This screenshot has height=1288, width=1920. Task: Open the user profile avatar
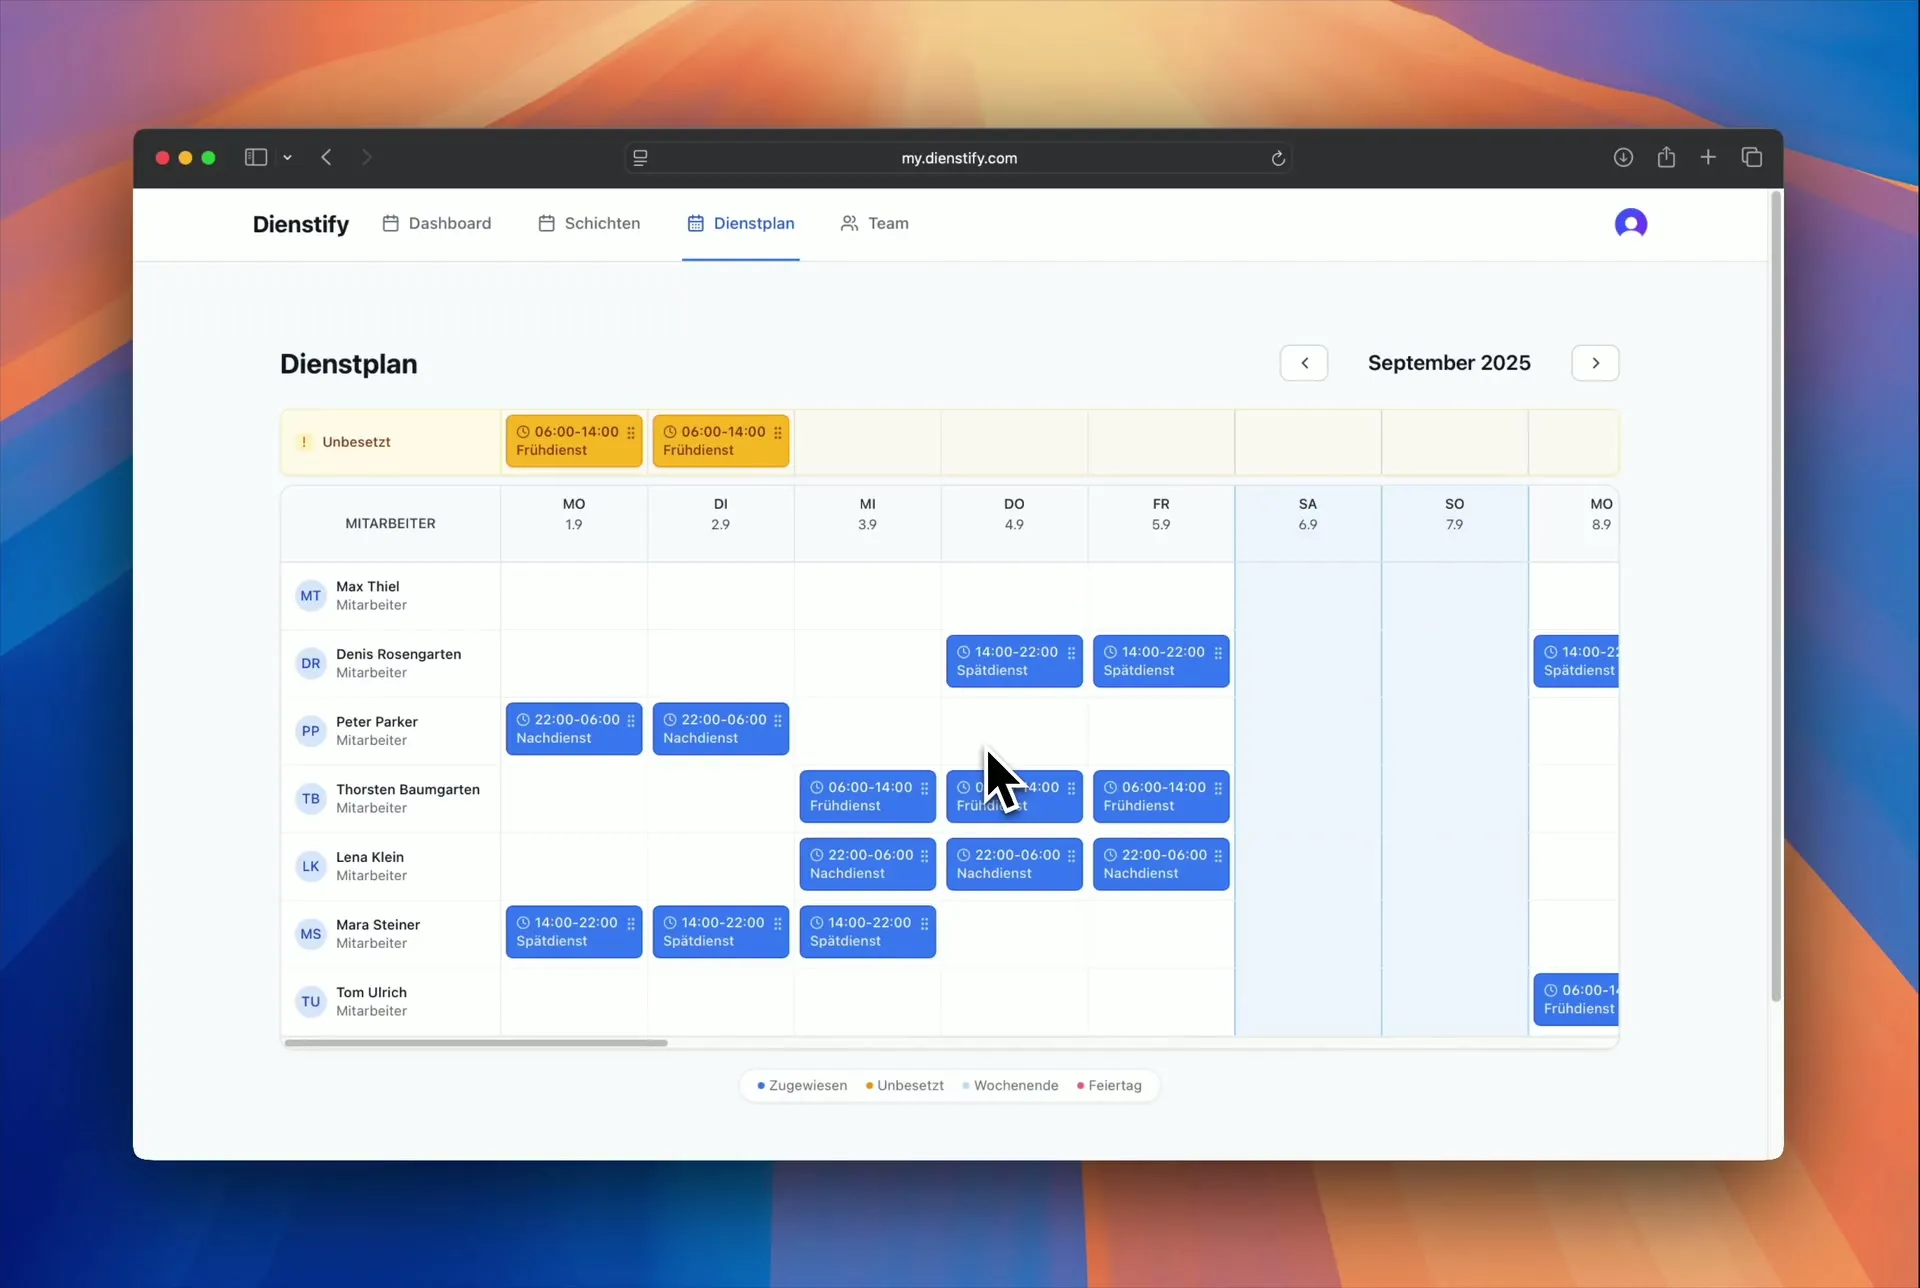pos(1632,223)
